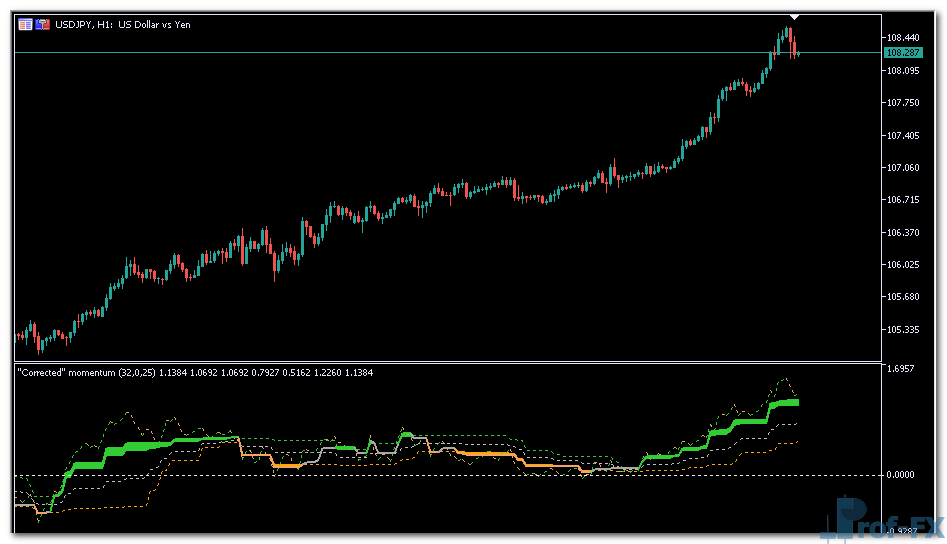Click the current price label 108.287
The image size is (947, 544).
tap(902, 52)
